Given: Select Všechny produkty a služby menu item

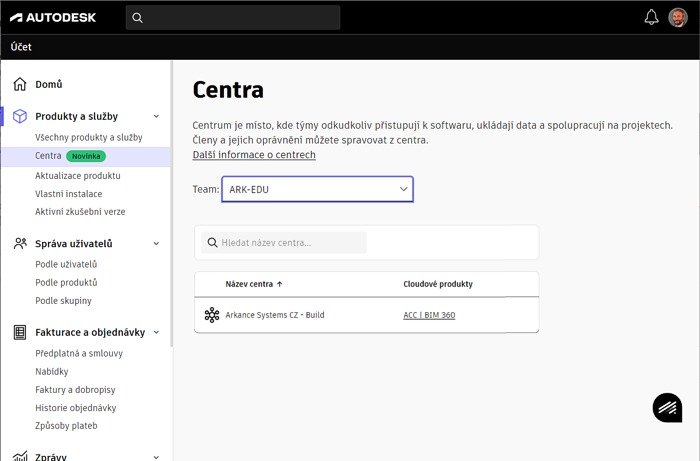Looking at the screenshot, I should pyautogui.click(x=89, y=137).
